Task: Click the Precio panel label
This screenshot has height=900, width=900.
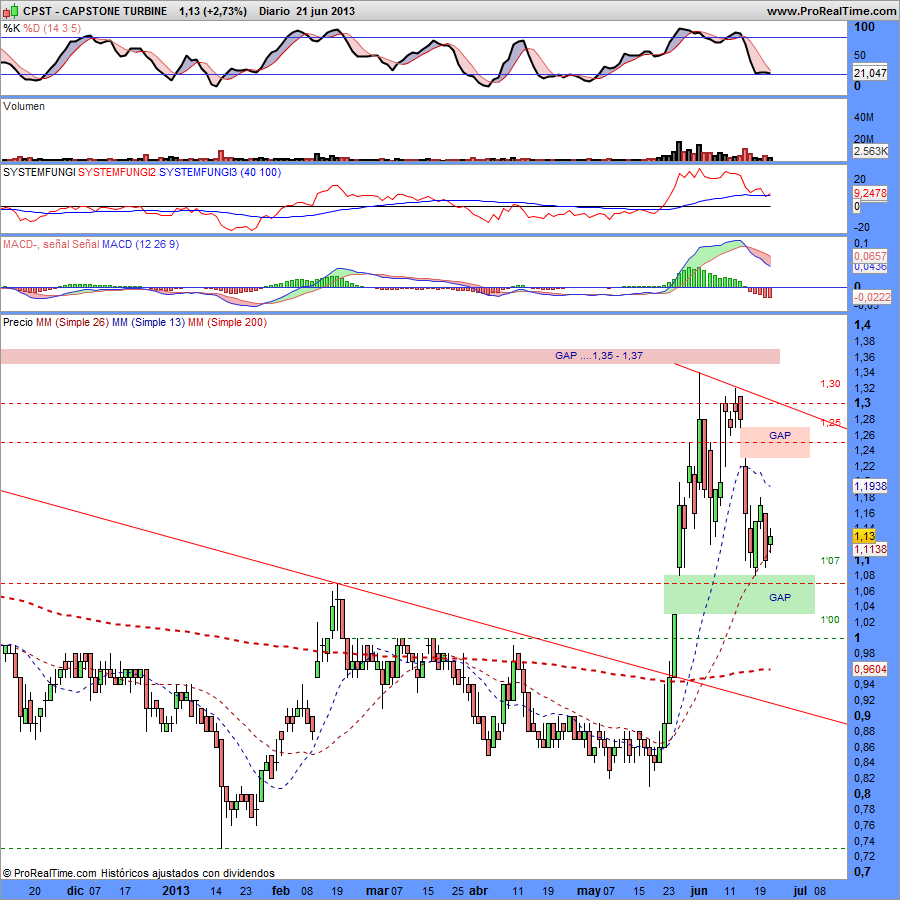Action: (x=18, y=323)
